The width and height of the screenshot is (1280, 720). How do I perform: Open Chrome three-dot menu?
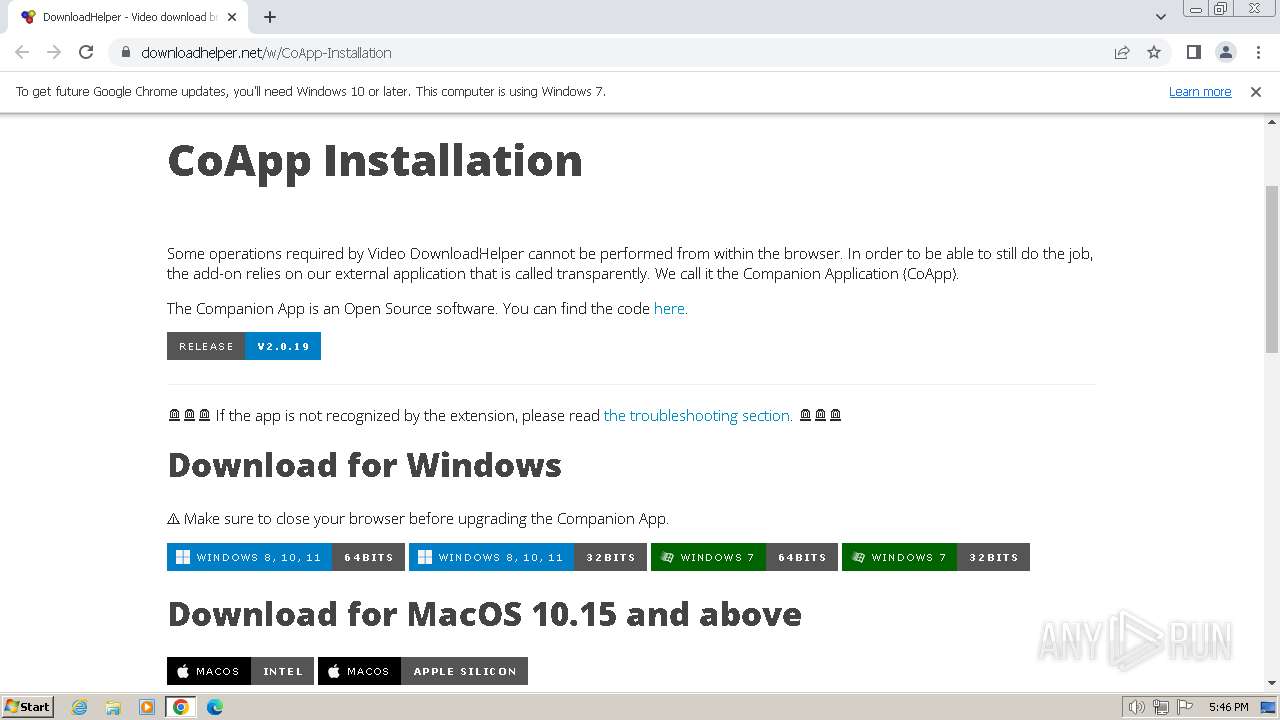1258,52
